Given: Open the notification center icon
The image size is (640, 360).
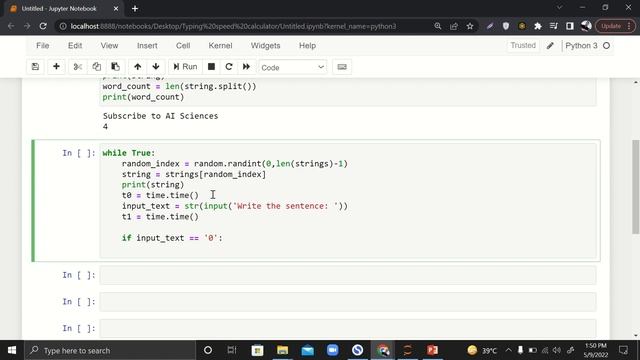Looking at the screenshot, I should click(623, 350).
